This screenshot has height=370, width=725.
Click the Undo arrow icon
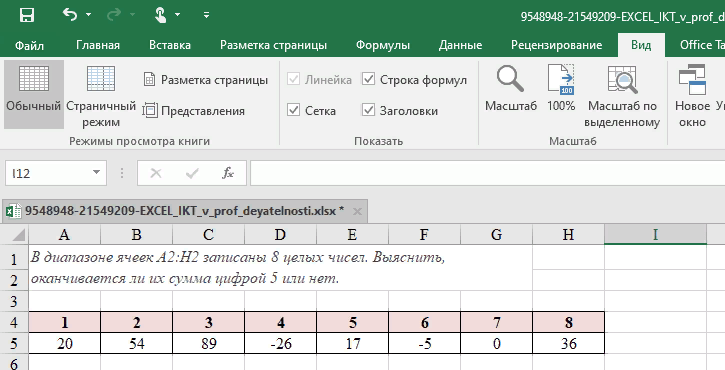pyautogui.click(x=70, y=15)
